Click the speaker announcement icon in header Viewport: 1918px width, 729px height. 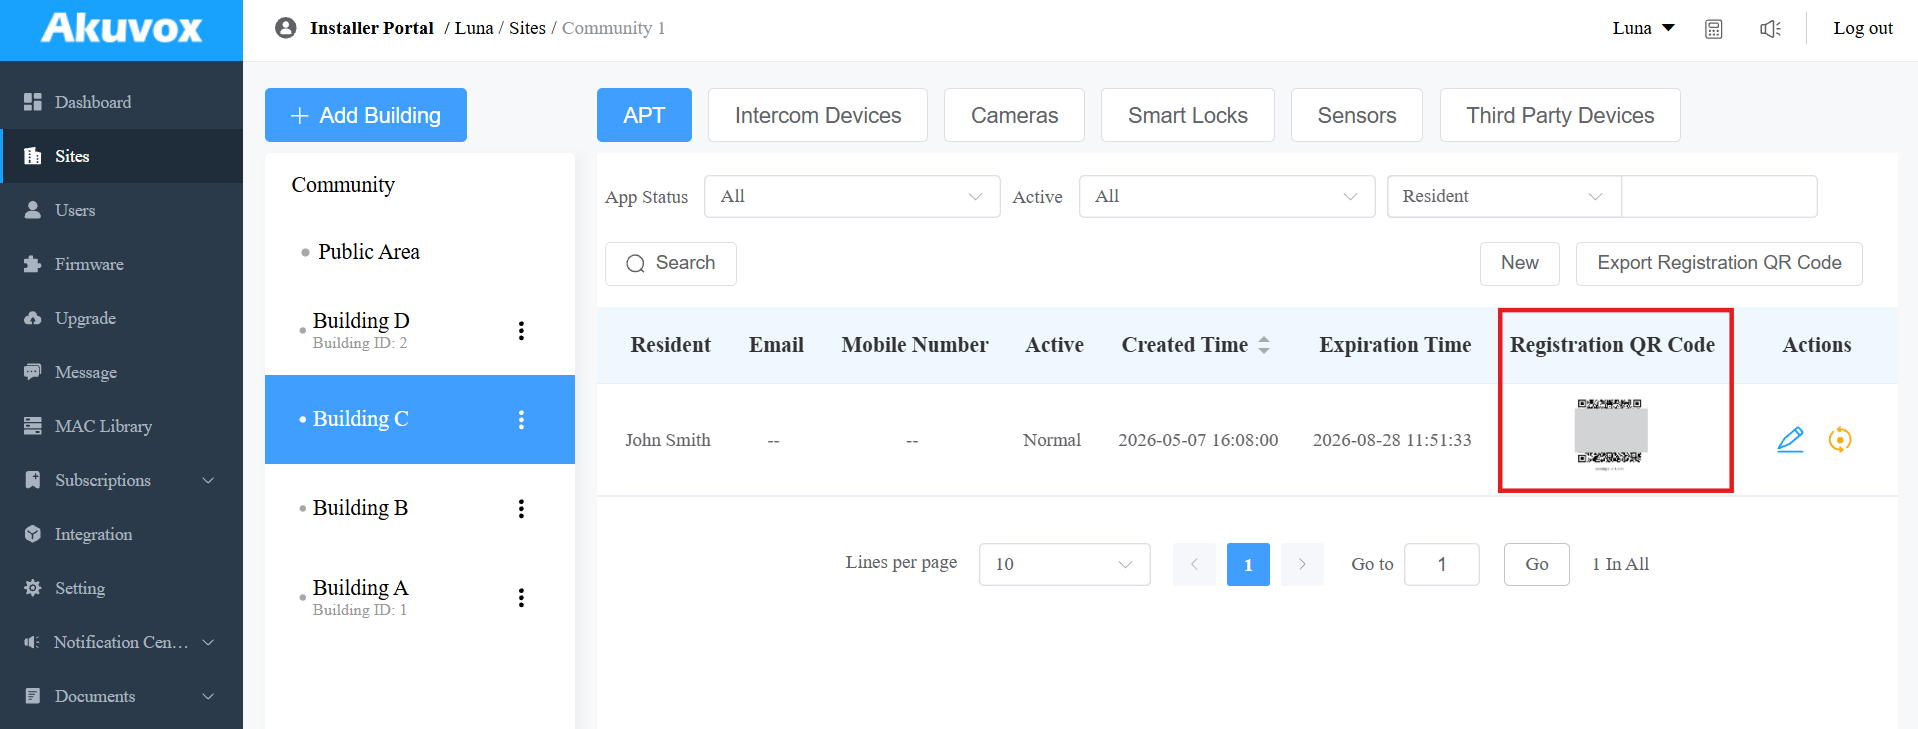pos(1771,29)
